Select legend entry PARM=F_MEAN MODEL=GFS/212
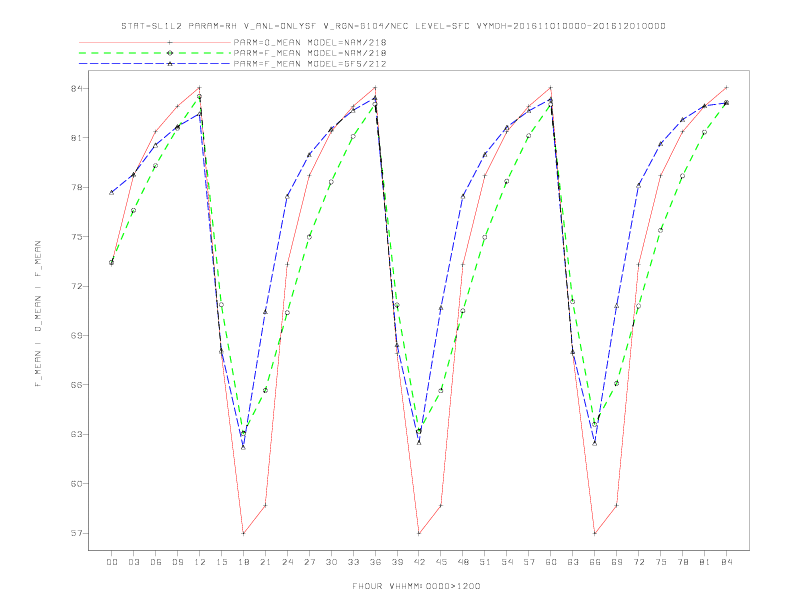The height and width of the screenshot is (612, 792). (x=310, y=64)
